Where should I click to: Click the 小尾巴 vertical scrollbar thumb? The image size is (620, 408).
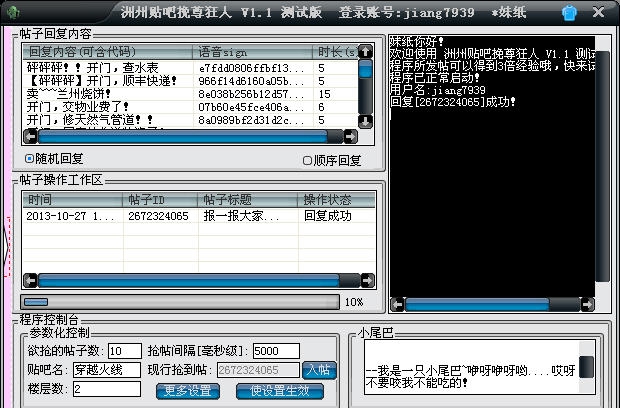point(586,367)
